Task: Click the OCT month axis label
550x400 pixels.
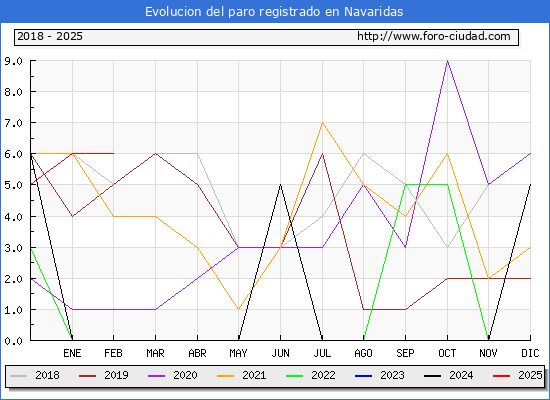Action: point(447,353)
